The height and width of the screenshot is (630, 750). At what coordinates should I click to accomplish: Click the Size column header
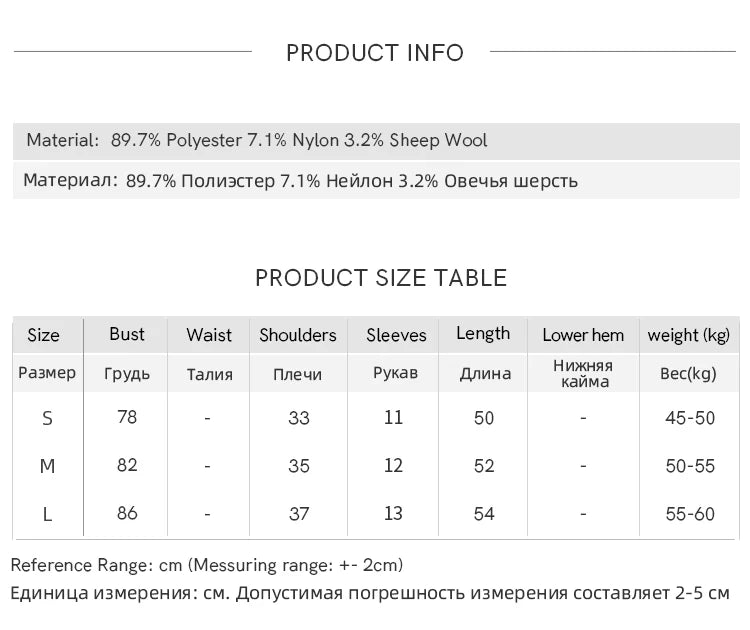(x=44, y=335)
